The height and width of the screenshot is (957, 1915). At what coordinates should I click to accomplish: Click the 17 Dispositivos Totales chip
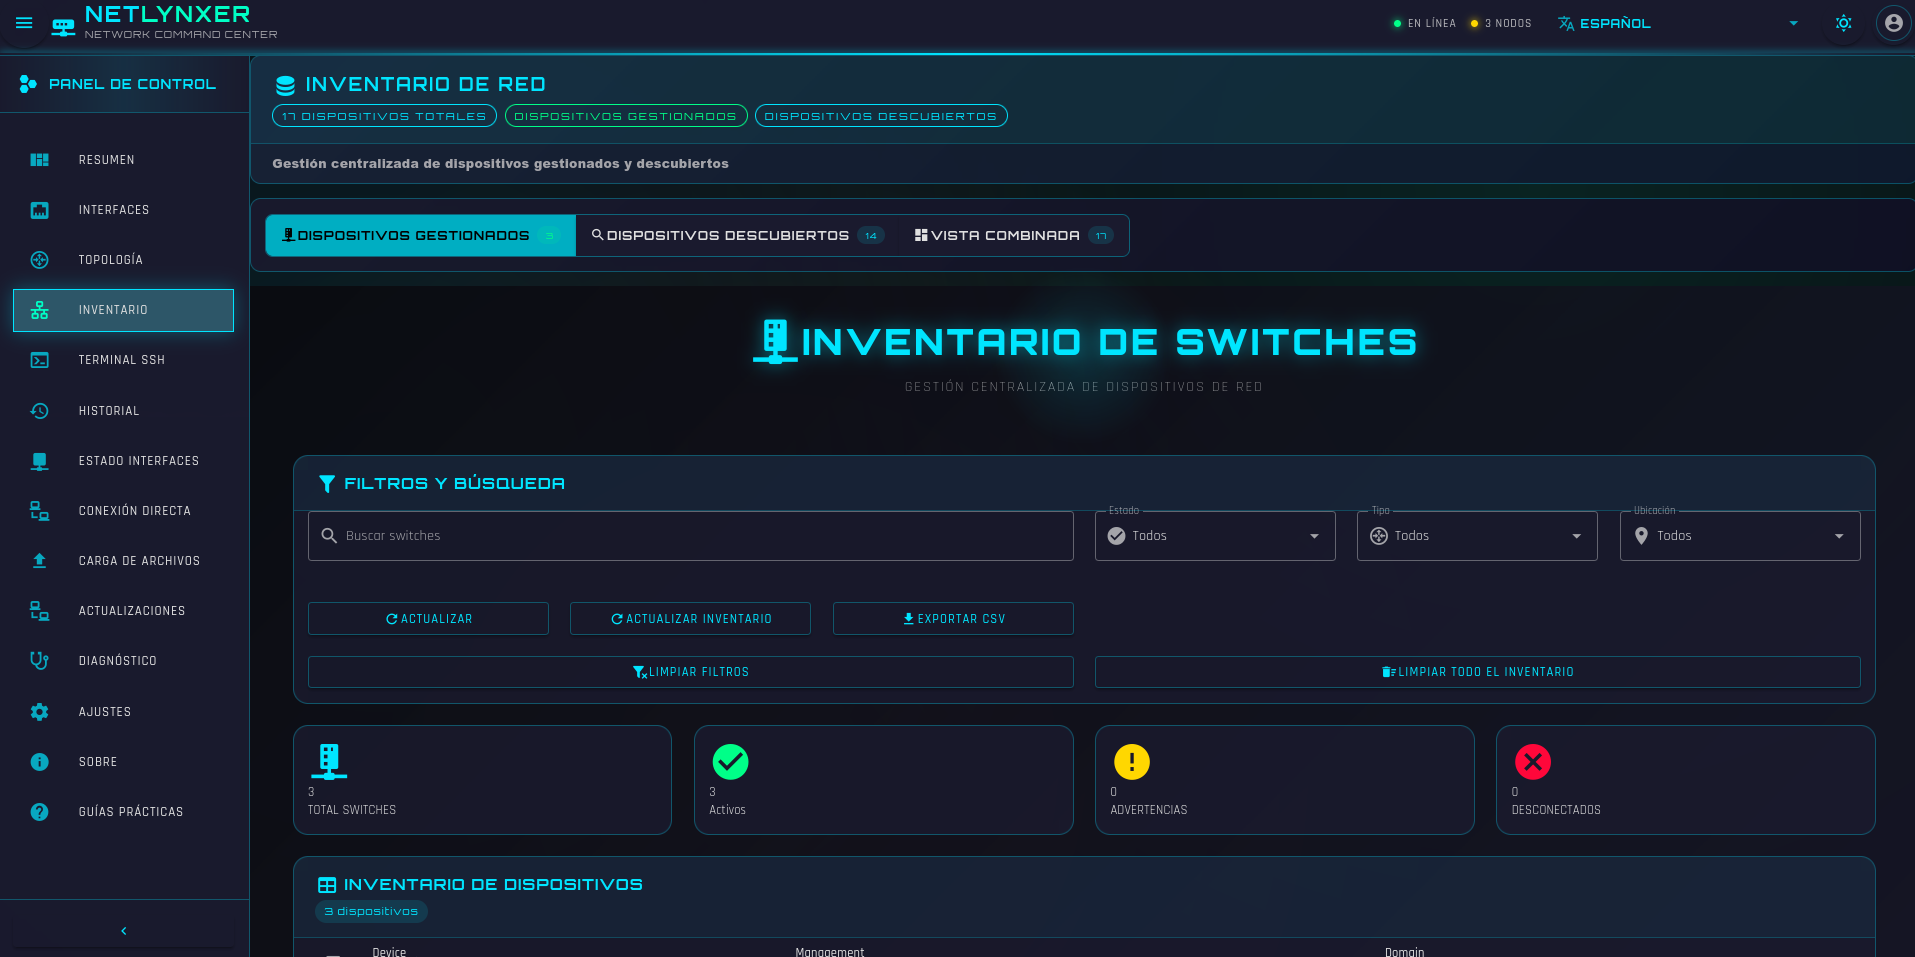pos(384,116)
